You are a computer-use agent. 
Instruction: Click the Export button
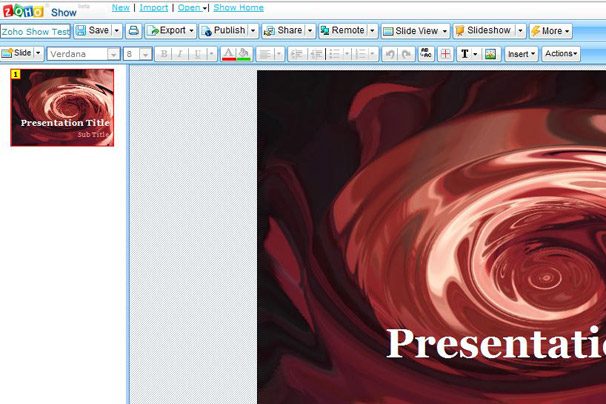point(170,31)
